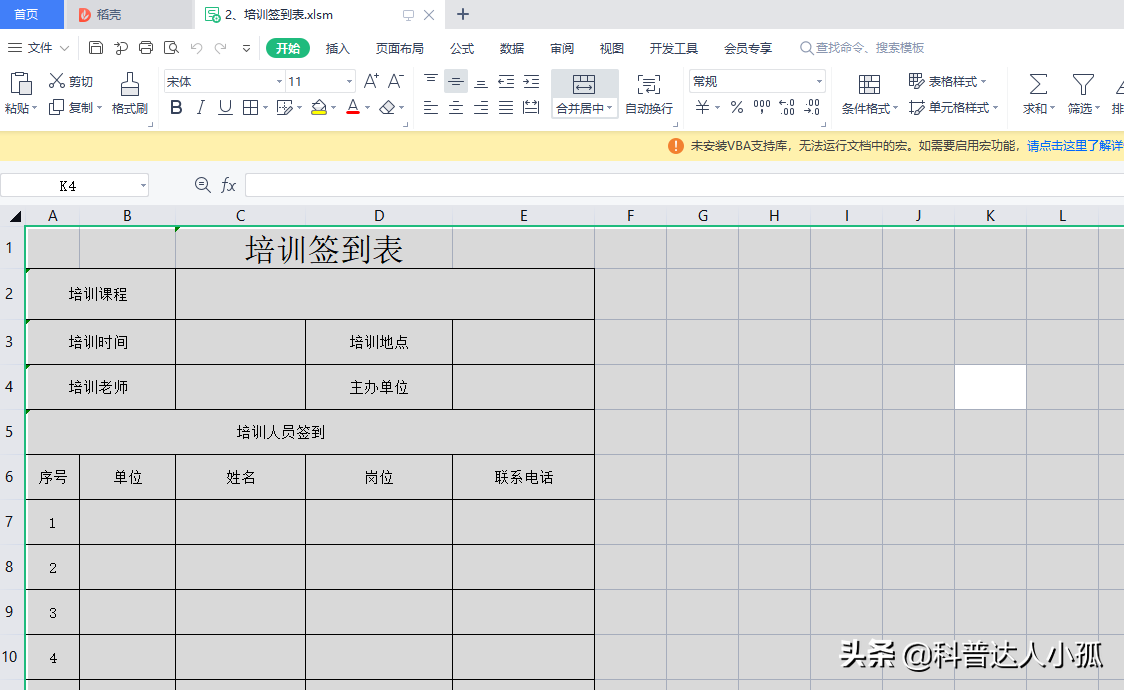Toggle Wrap Text (自动换行)

[649, 93]
